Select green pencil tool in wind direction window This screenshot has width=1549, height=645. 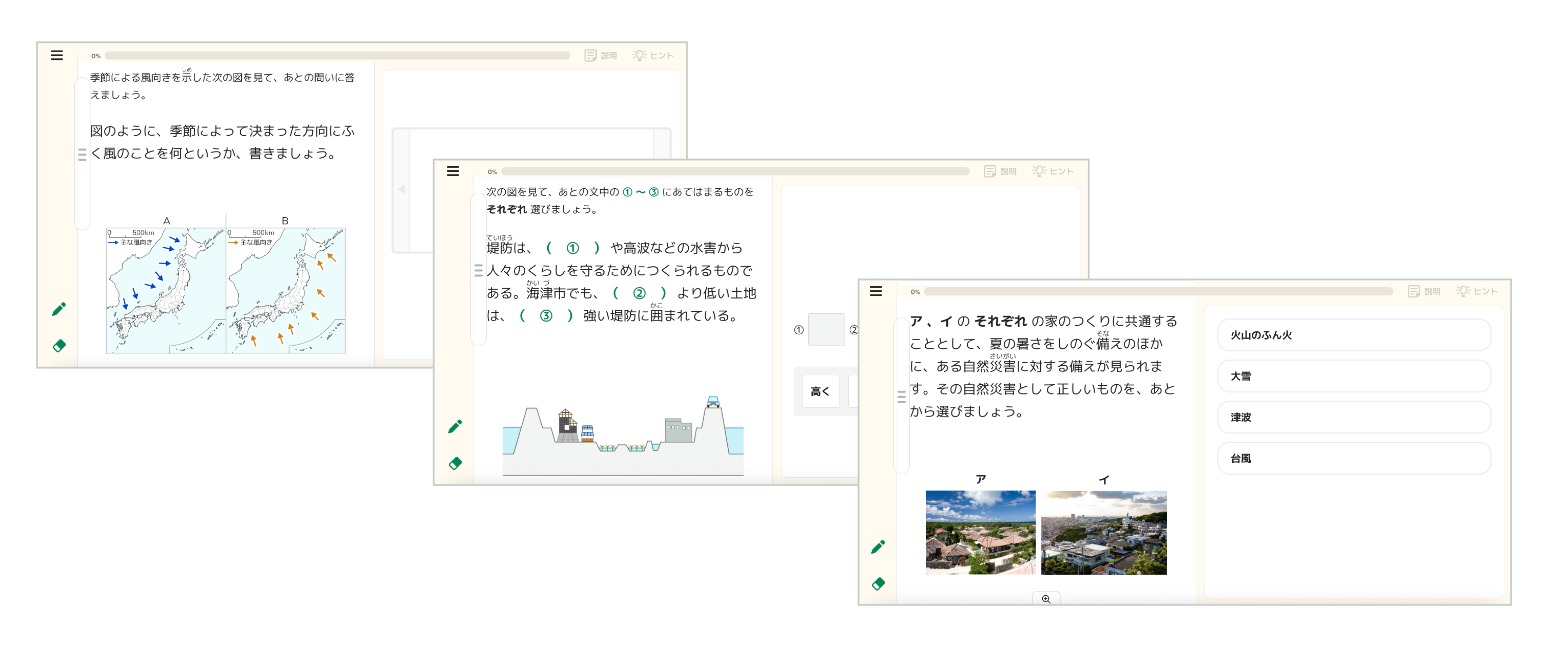point(58,309)
